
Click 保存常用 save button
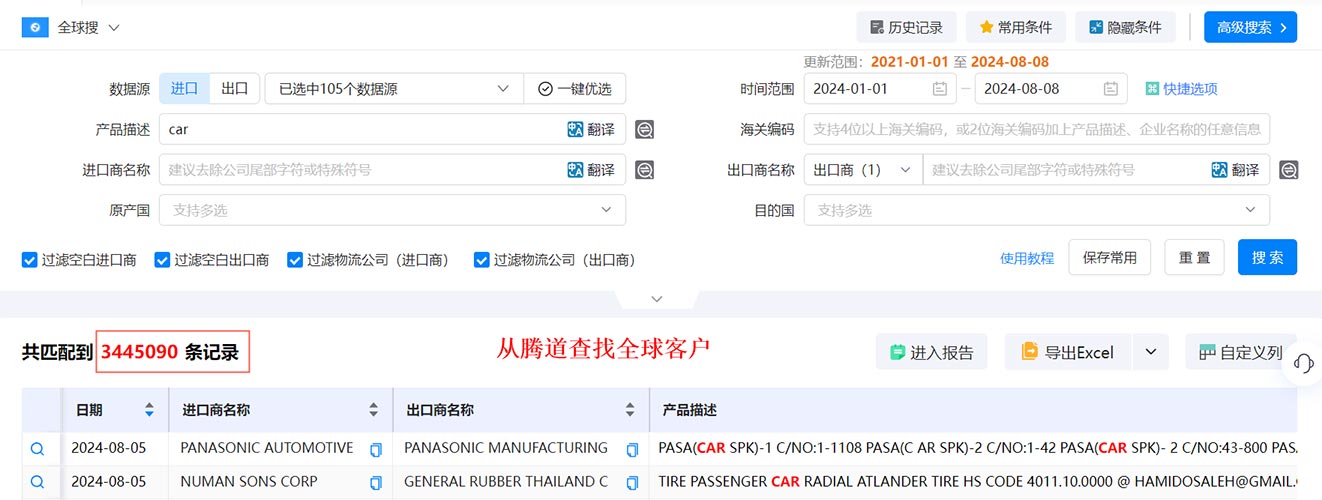[x=1110, y=257]
